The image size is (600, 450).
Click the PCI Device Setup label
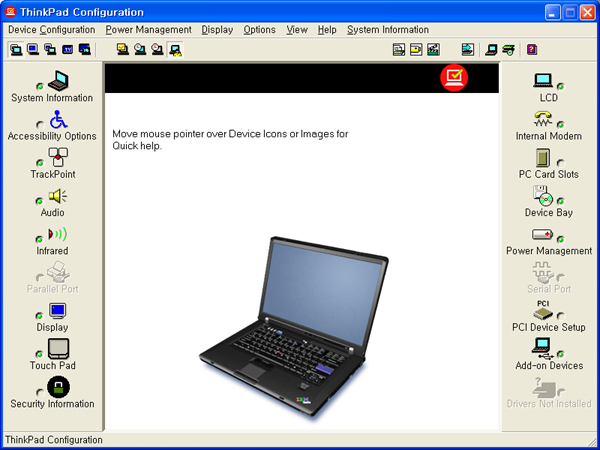(548, 328)
